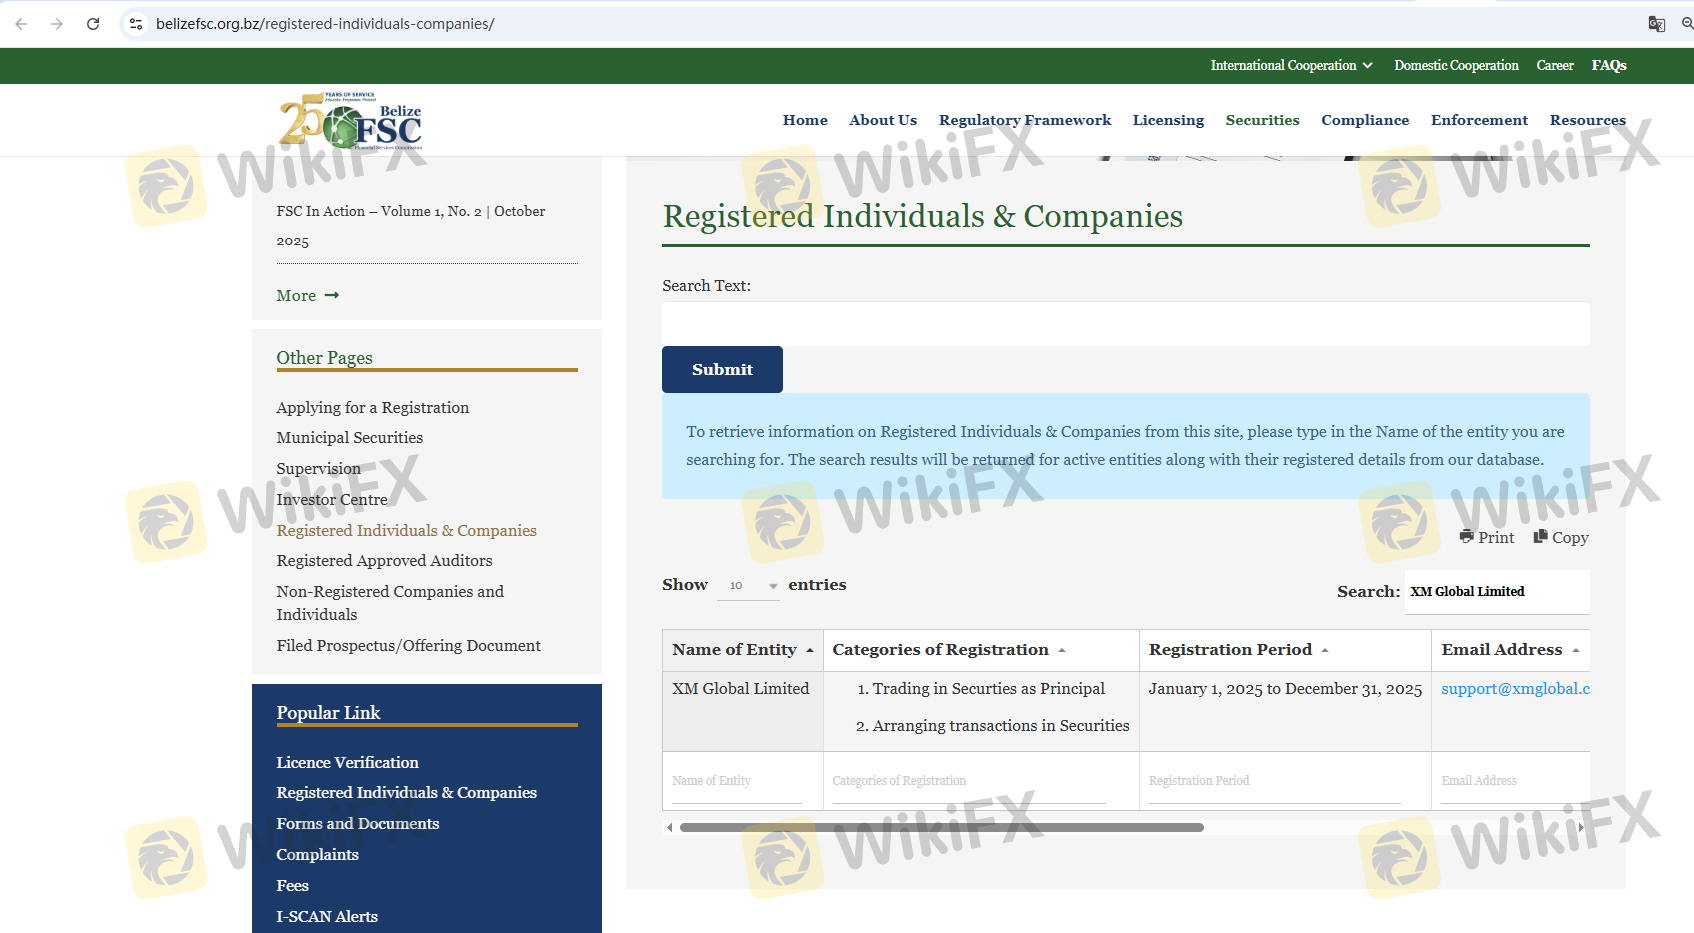Click the site information icon in address bar
The image size is (1694, 933).
pyautogui.click(x=136, y=24)
